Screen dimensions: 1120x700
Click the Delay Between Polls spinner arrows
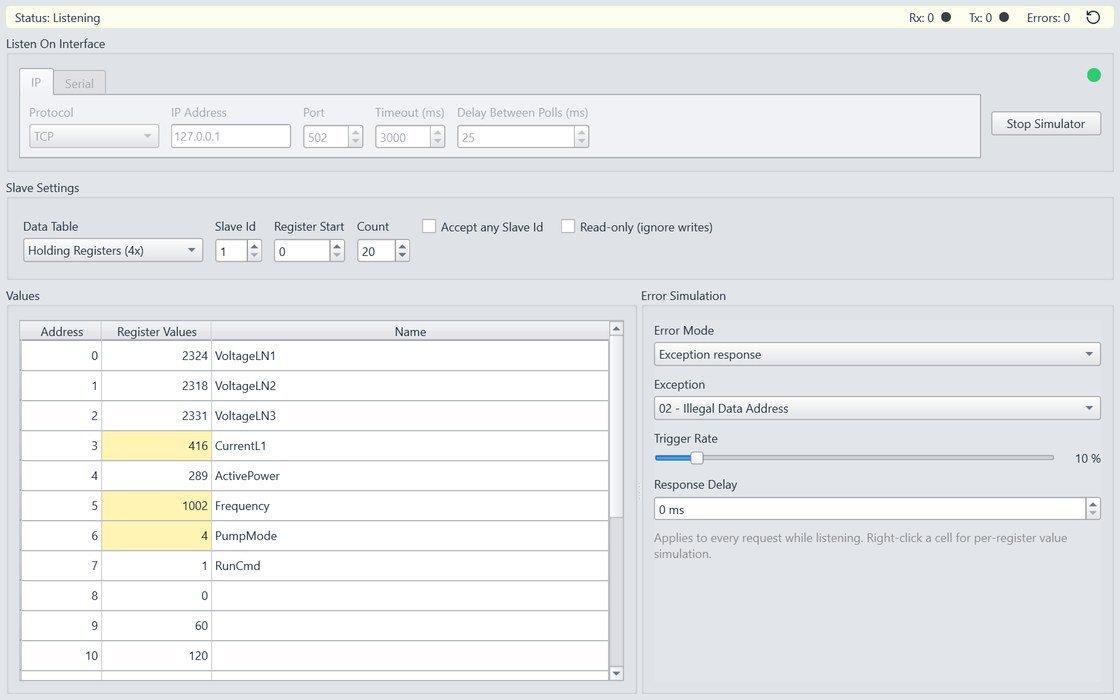(x=581, y=136)
